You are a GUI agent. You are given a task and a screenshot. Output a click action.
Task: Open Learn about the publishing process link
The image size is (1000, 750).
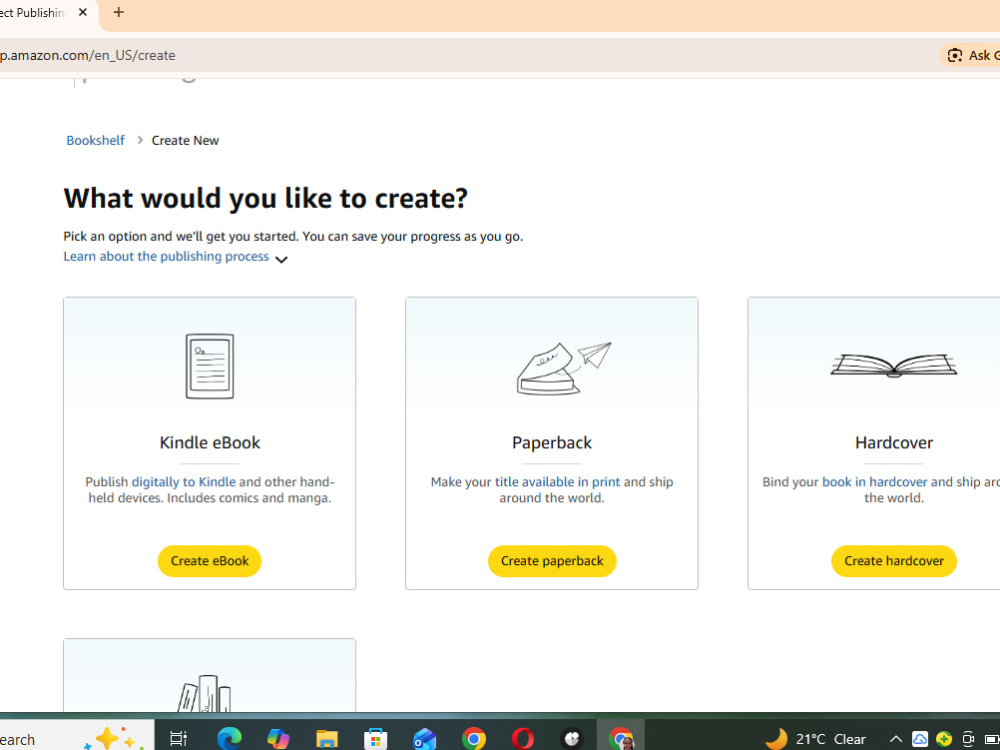pos(166,256)
